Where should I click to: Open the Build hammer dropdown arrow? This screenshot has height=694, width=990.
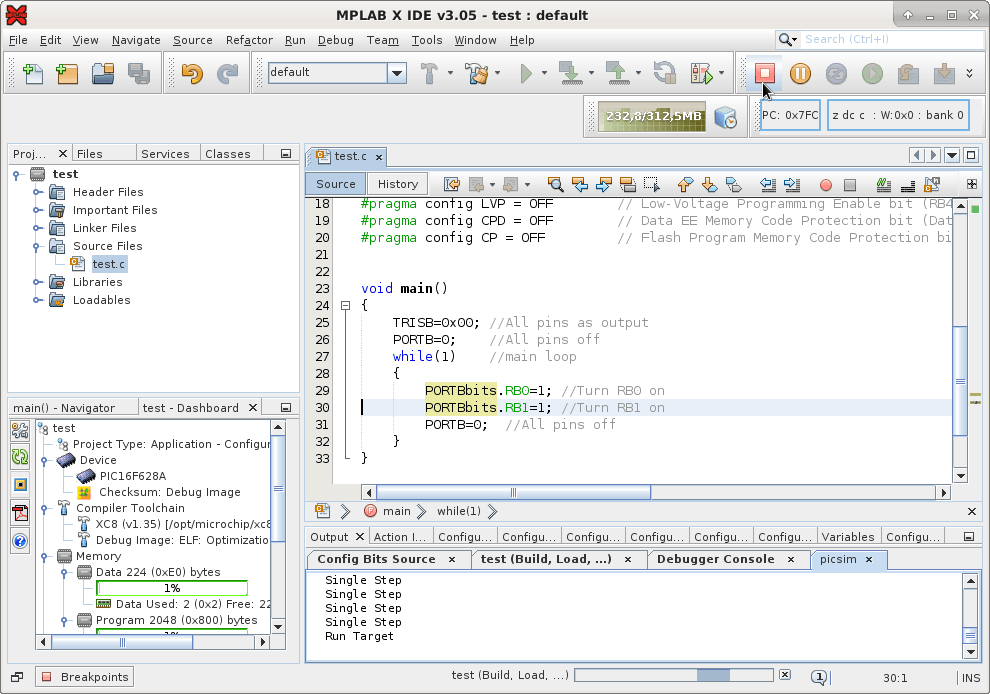[450, 73]
